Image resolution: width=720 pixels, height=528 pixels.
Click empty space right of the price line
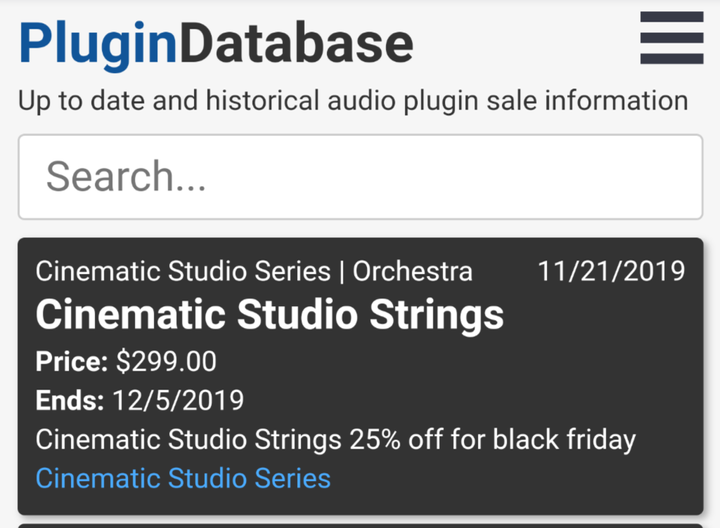tap(500, 361)
